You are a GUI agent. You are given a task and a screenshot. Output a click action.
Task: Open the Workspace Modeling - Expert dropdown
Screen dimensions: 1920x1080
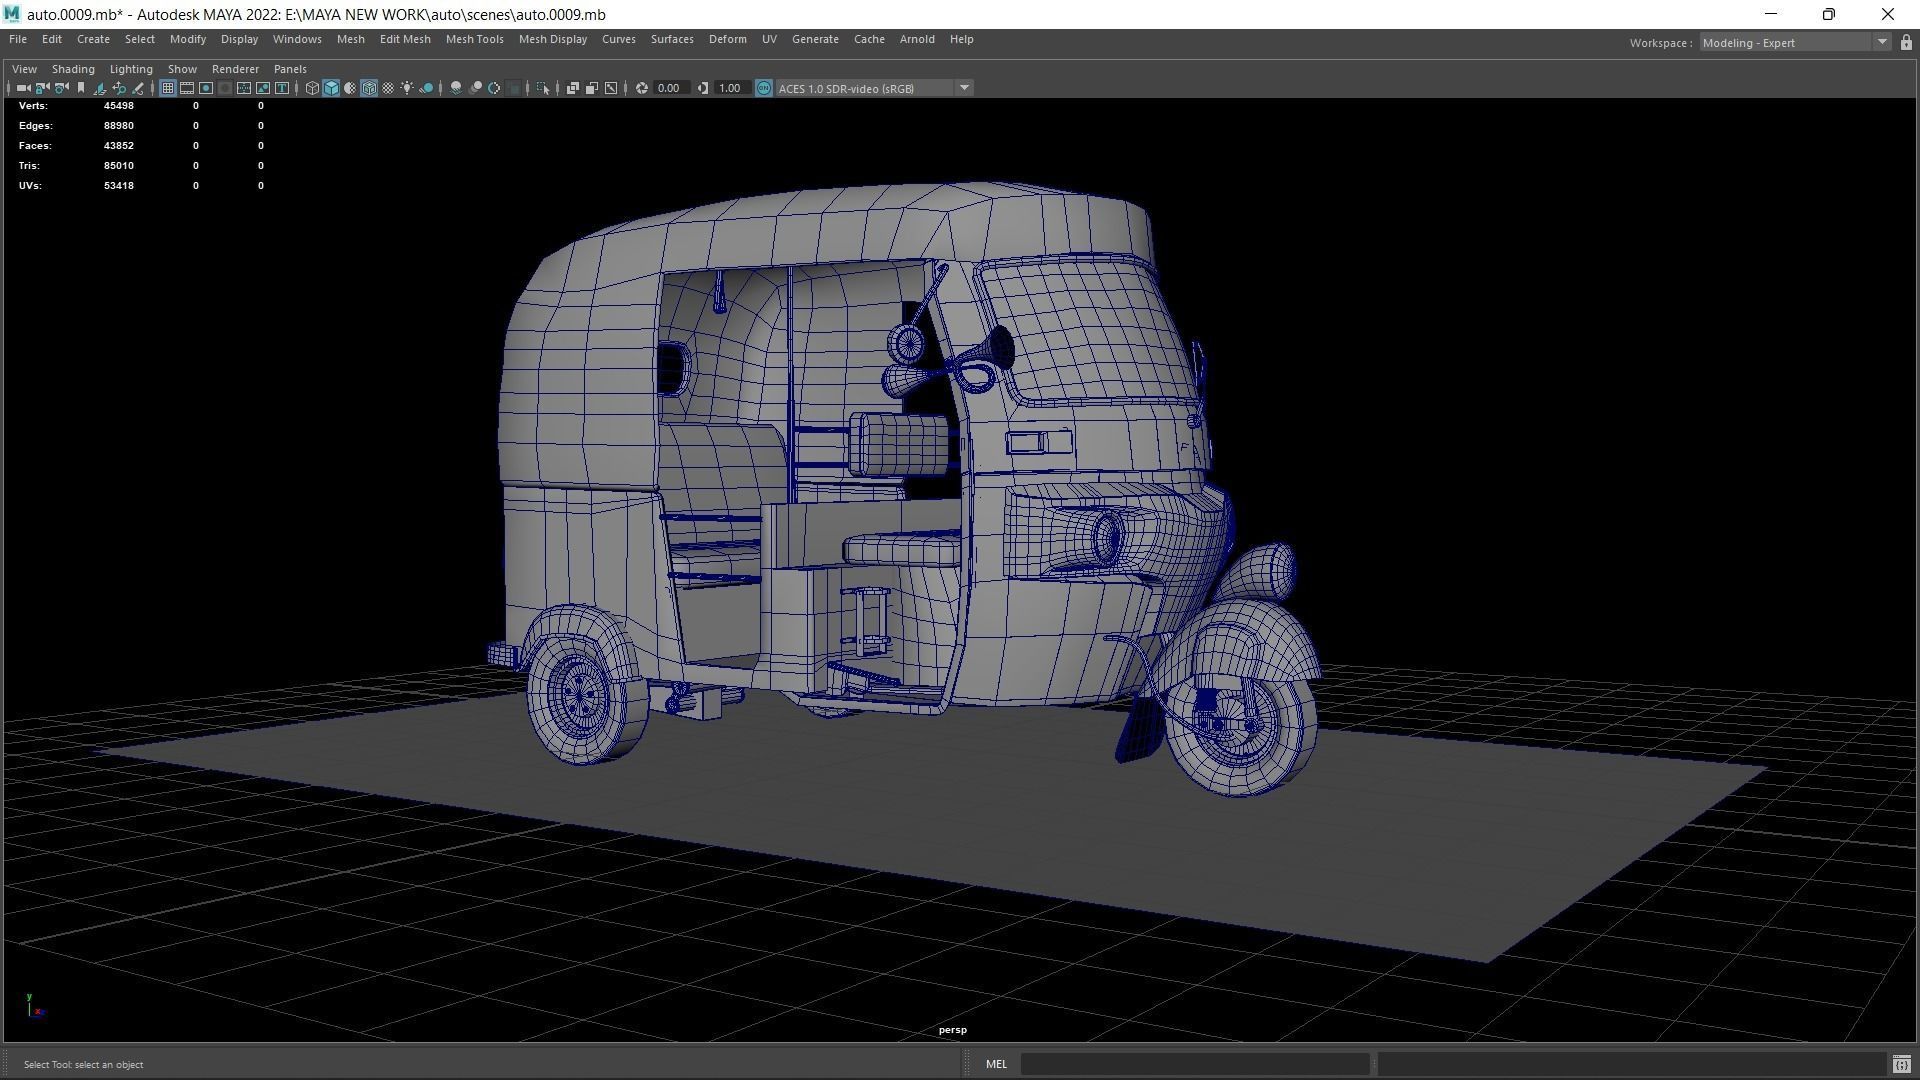point(1794,42)
